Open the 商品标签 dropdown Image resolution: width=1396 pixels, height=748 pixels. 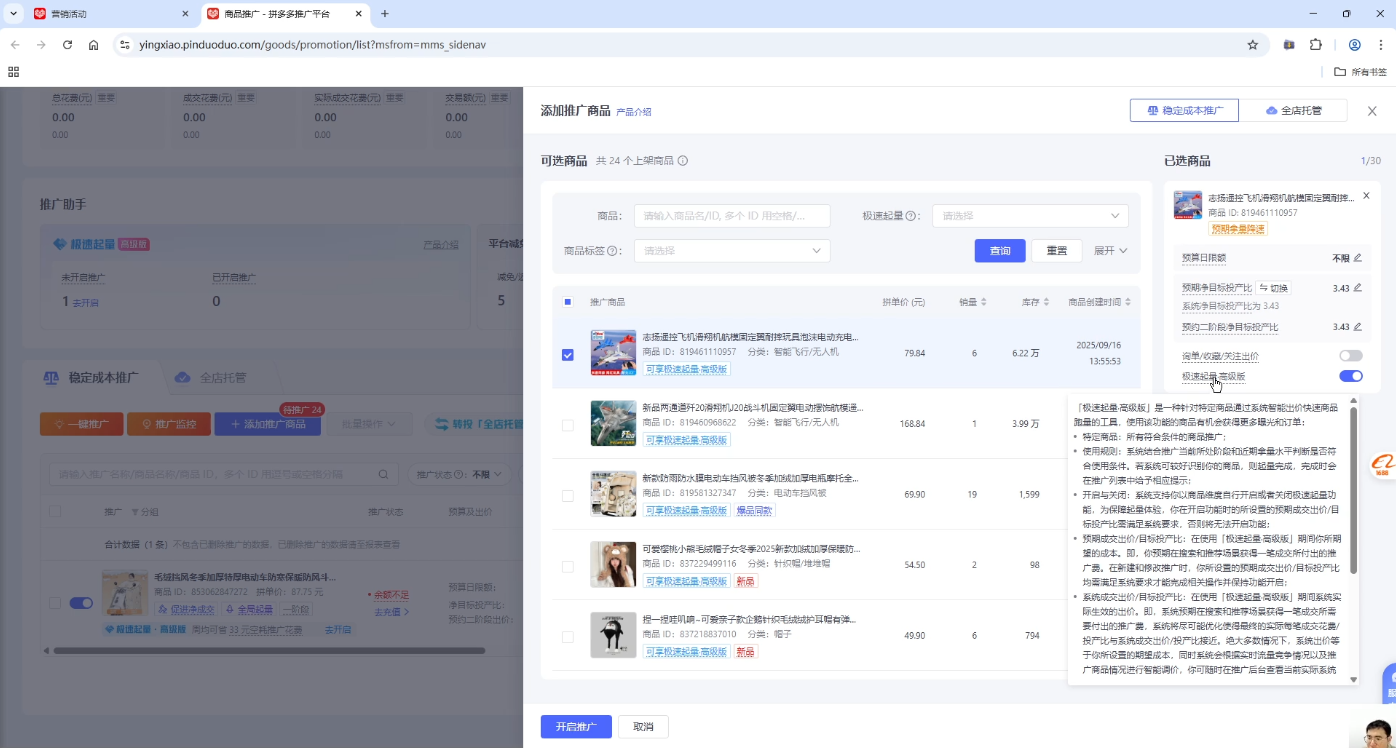pos(731,250)
